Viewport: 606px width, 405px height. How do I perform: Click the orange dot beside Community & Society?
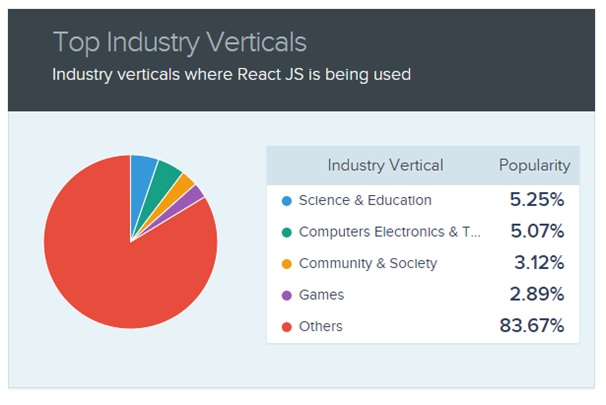point(287,264)
